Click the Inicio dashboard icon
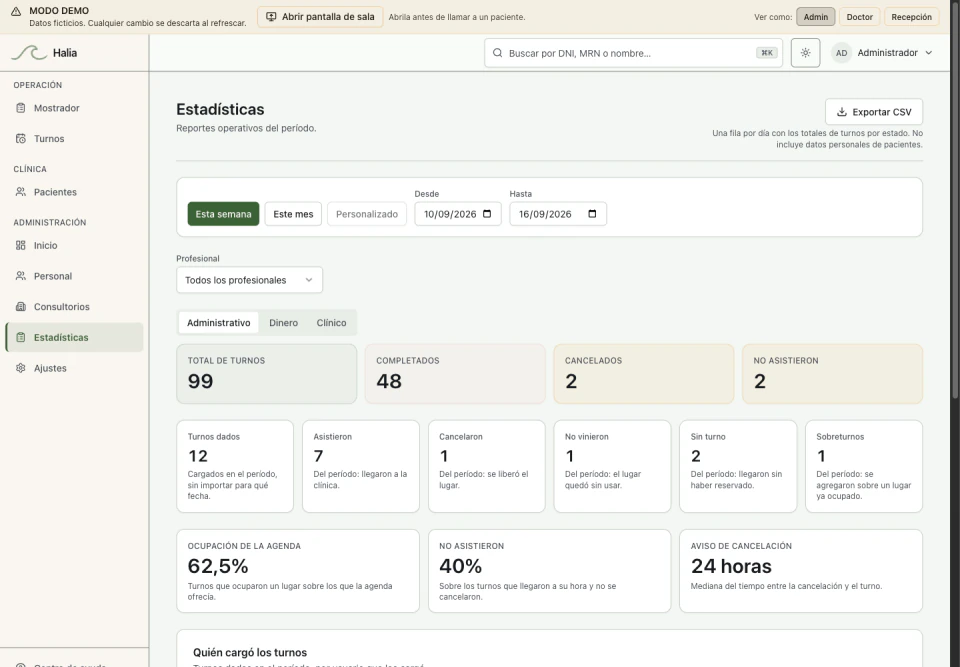The image size is (960, 667). (21, 245)
